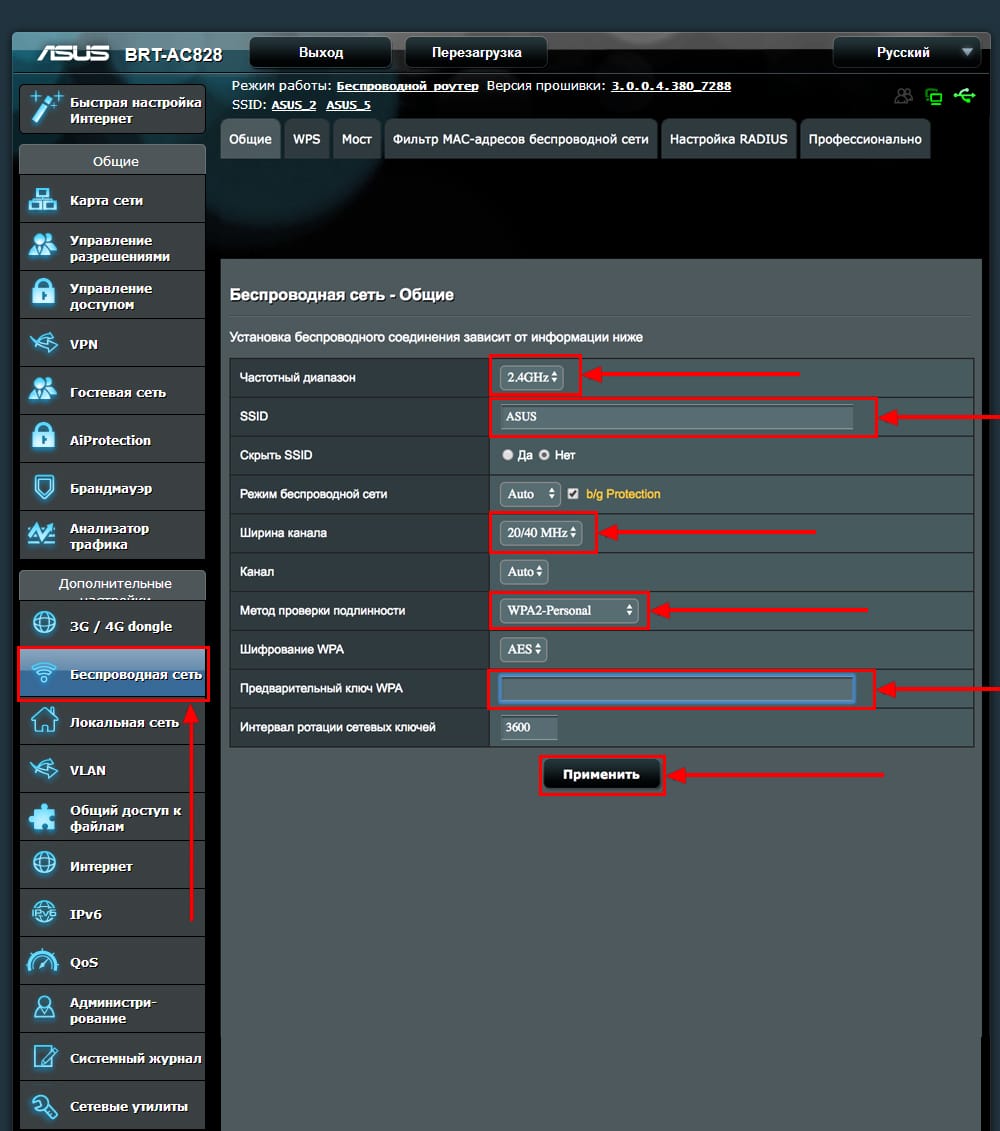Image resolution: width=1000 pixels, height=1131 pixels.
Task: Click the Общие sidebar section header
Action: point(115,161)
